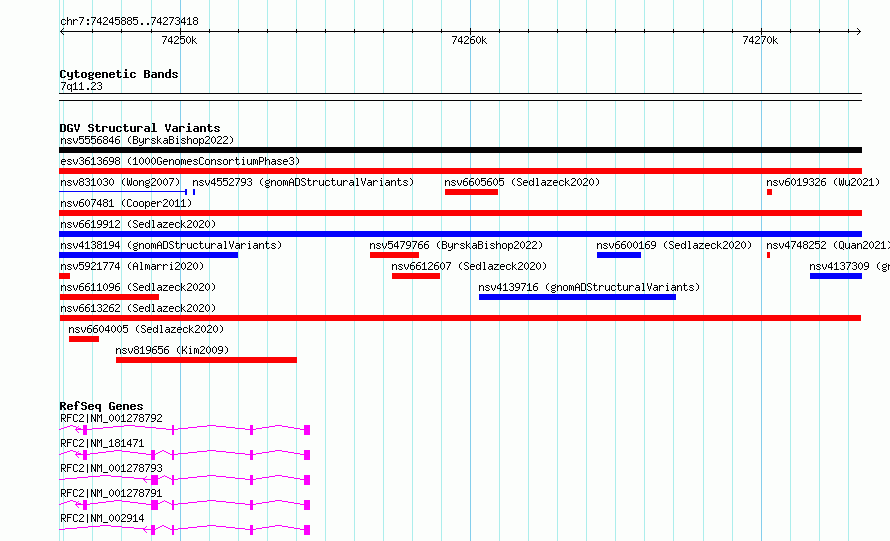890x541 pixels.
Task: Click the 74270k ruler tick label
Action: pyautogui.click(x=760, y=40)
